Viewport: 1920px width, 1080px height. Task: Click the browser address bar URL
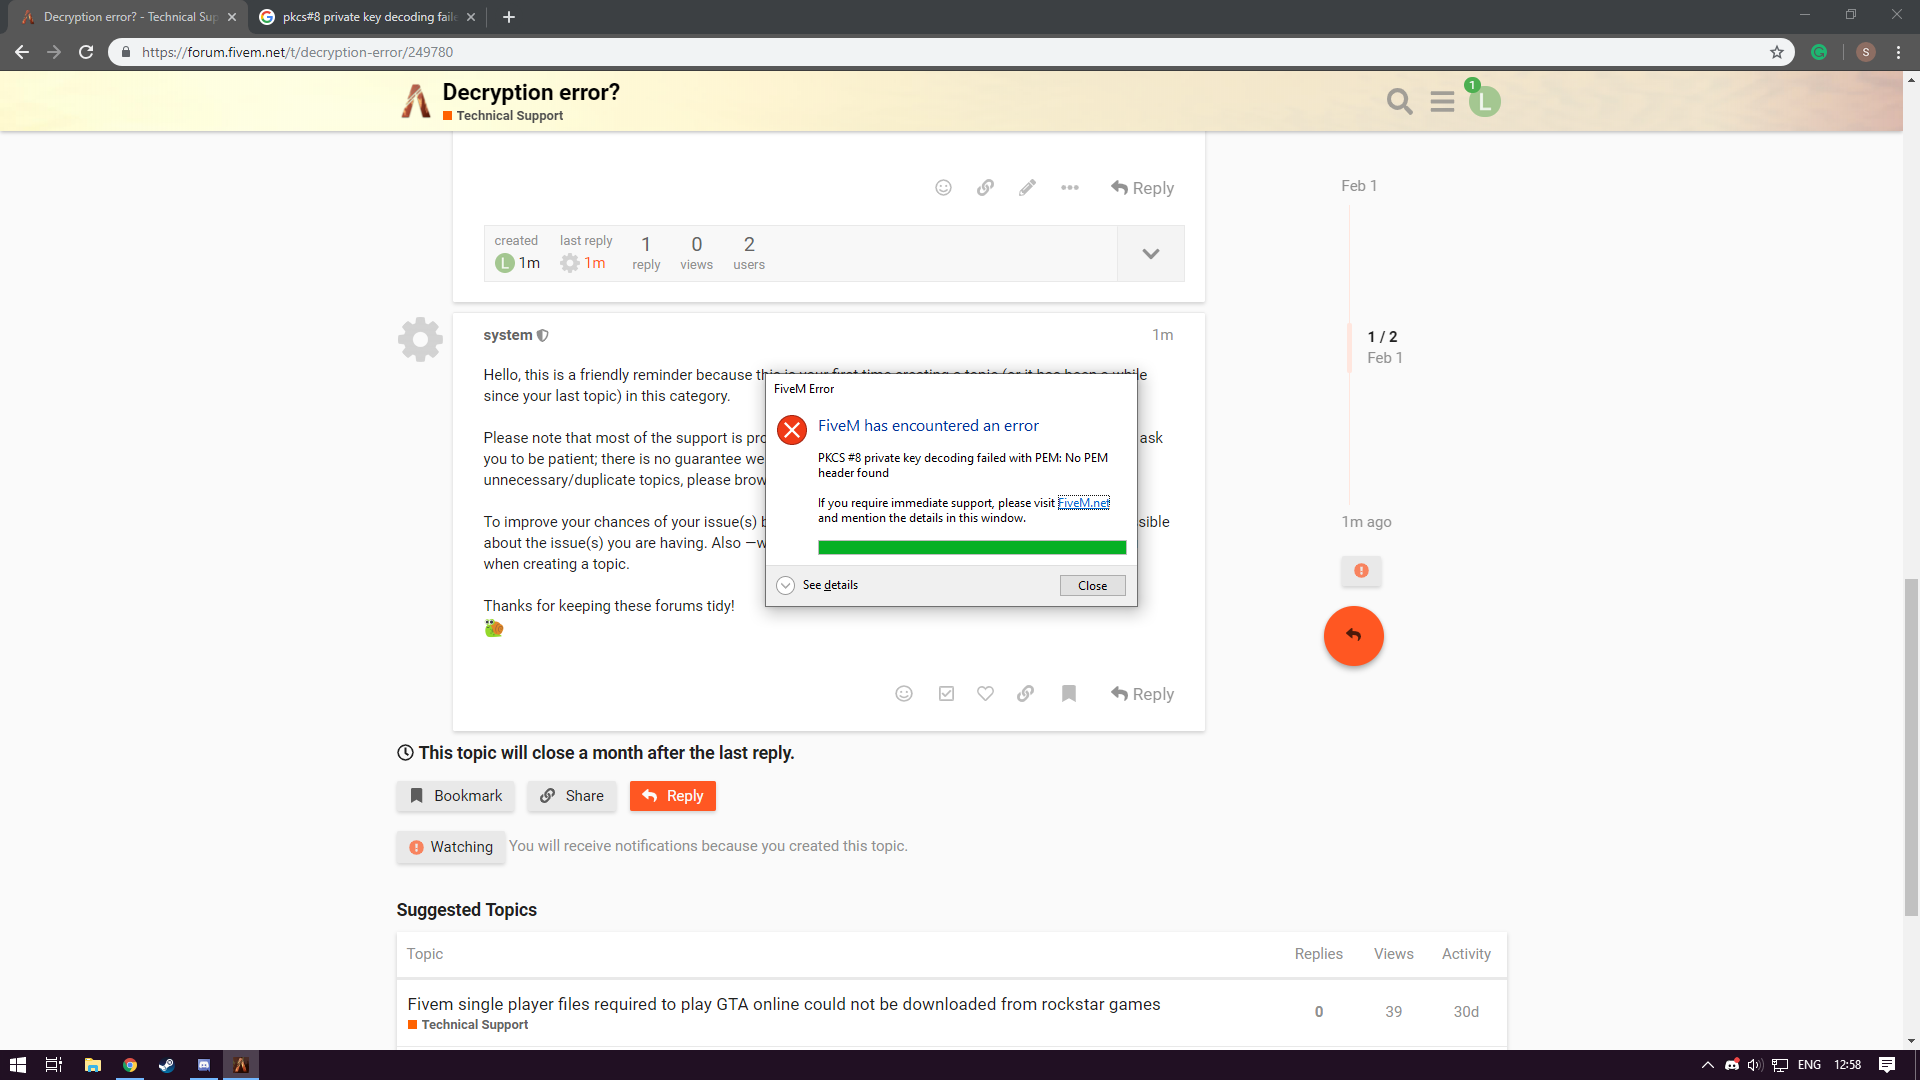coord(297,52)
